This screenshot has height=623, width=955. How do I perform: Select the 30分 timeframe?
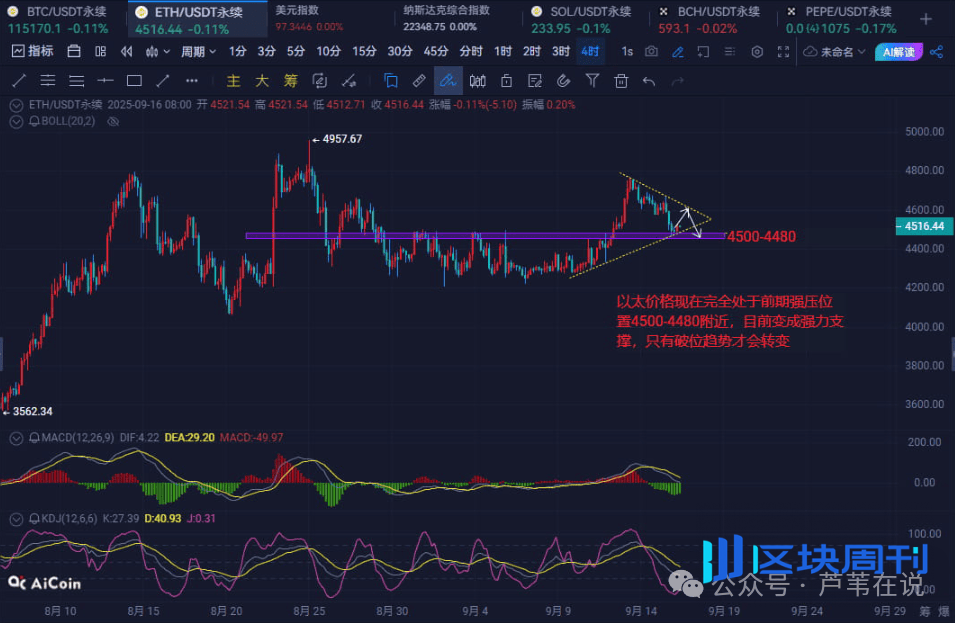click(400, 52)
